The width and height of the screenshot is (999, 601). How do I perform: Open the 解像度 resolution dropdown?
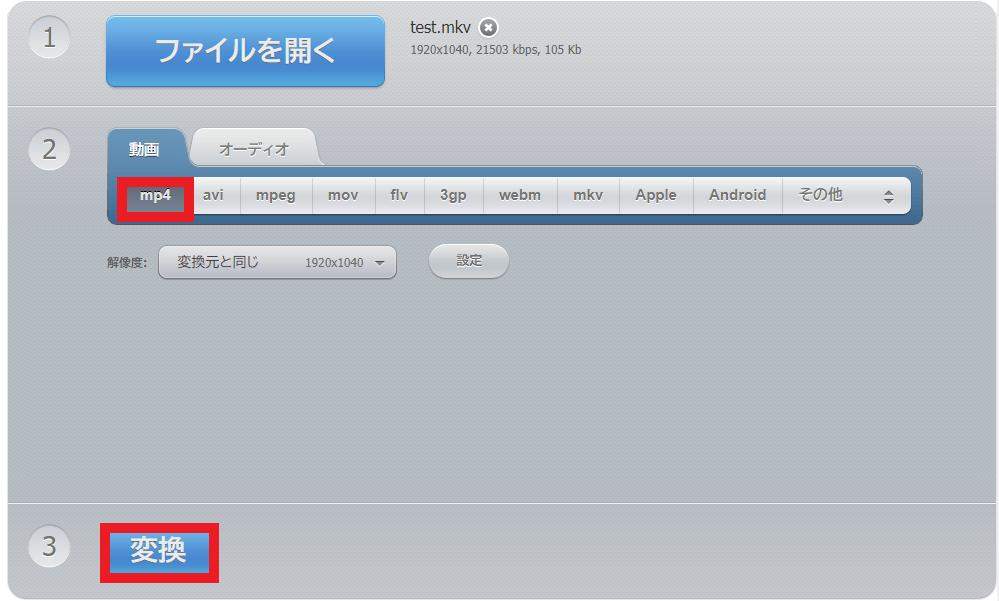click(277, 262)
